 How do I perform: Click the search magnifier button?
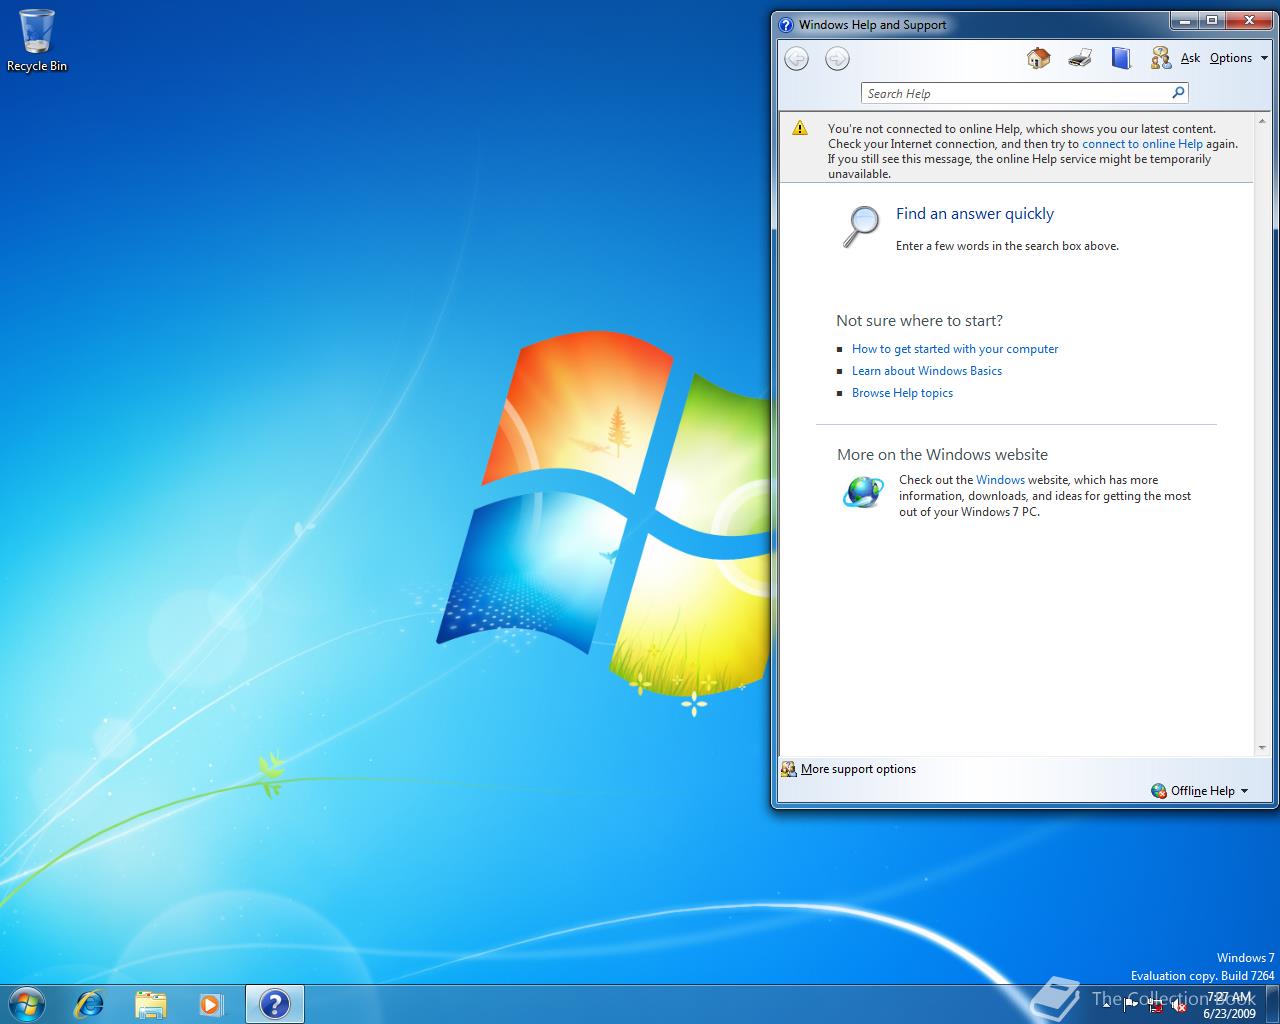coord(1178,93)
